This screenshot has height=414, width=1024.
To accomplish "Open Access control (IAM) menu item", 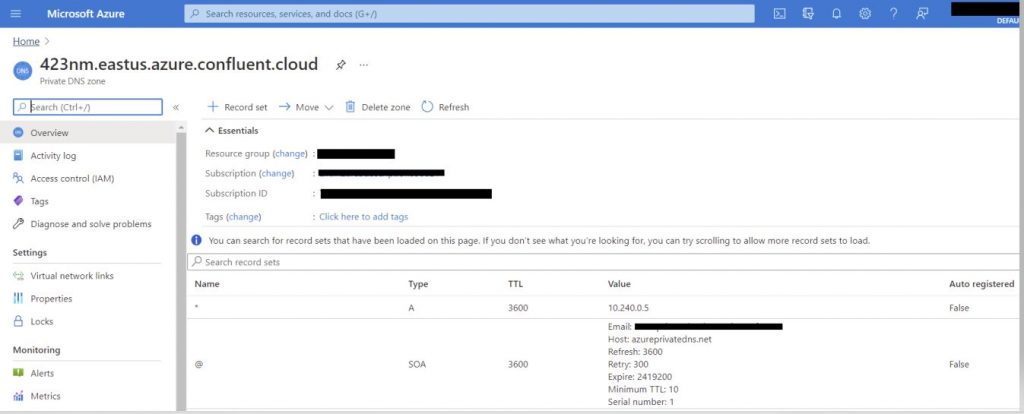I will 71,178.
